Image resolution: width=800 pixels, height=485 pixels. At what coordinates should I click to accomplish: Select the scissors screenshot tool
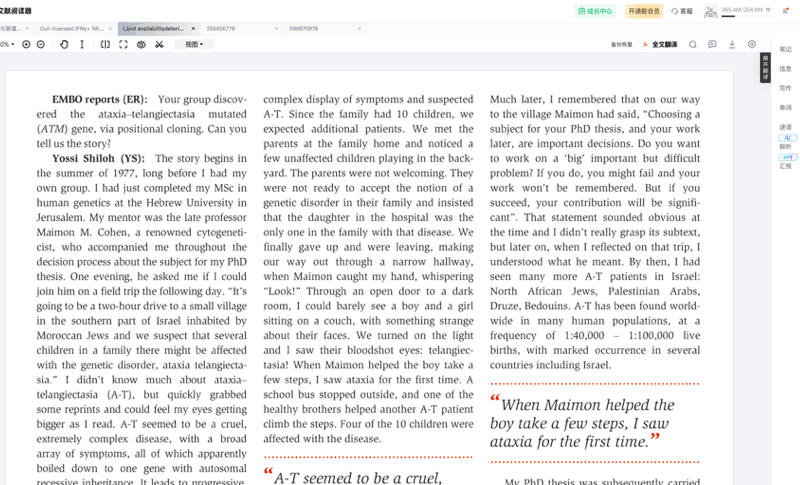click(159, 45)
